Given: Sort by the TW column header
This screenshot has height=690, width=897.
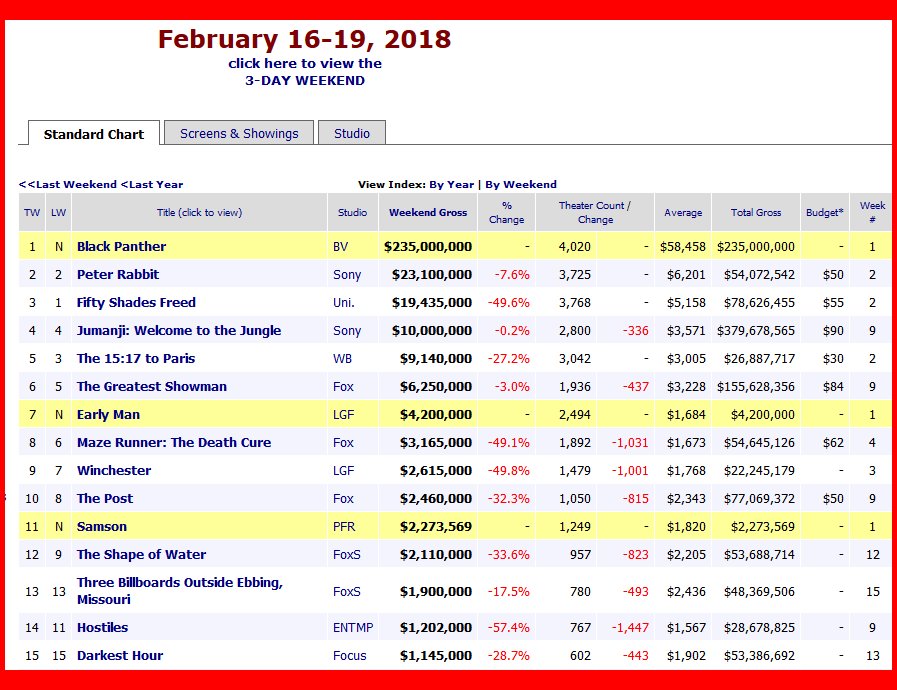Looking at the screenshot, I should coord(32,212).
